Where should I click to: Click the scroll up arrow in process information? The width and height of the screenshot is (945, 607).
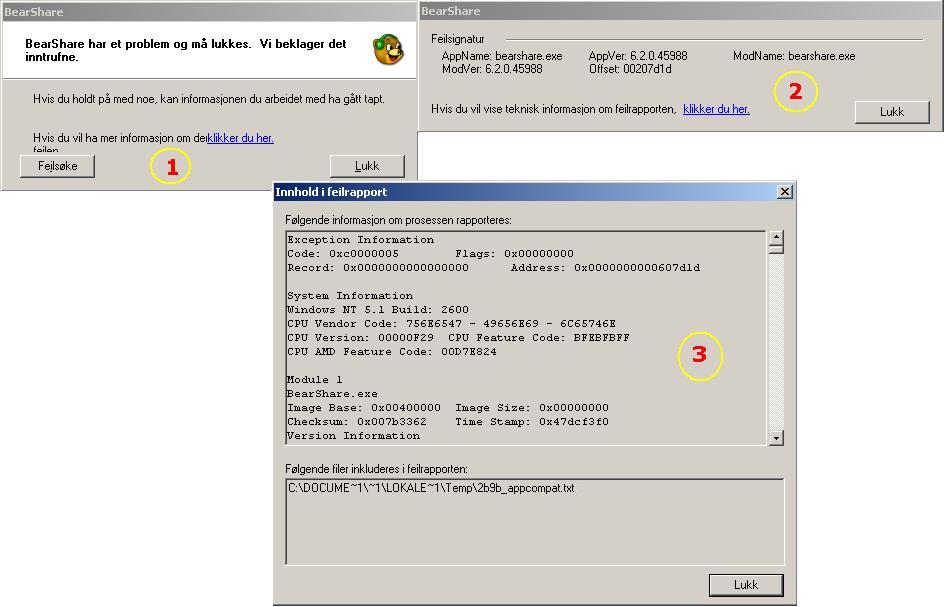click(x=776, y=237)
